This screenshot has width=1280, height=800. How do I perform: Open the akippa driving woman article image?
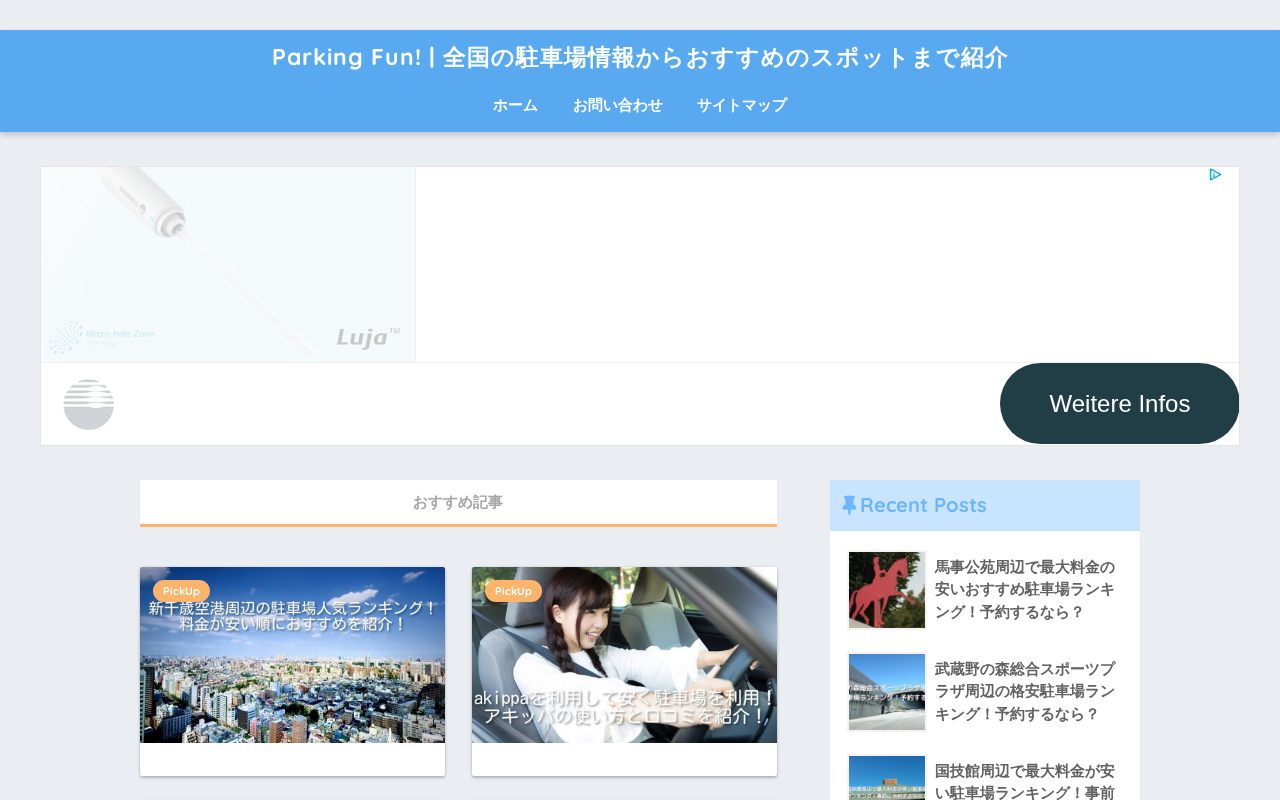[x=624, y=655]
